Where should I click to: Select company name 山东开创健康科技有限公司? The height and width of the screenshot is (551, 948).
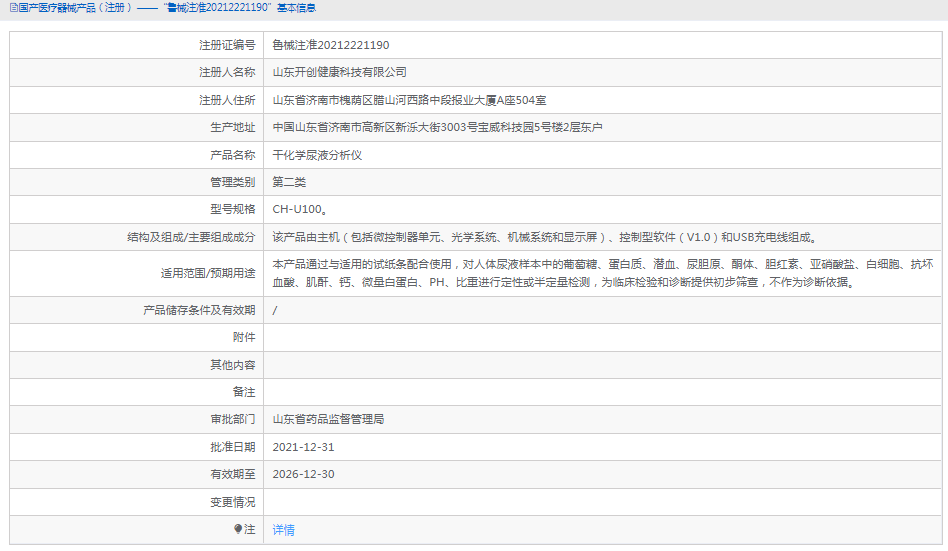click(339, 73)
